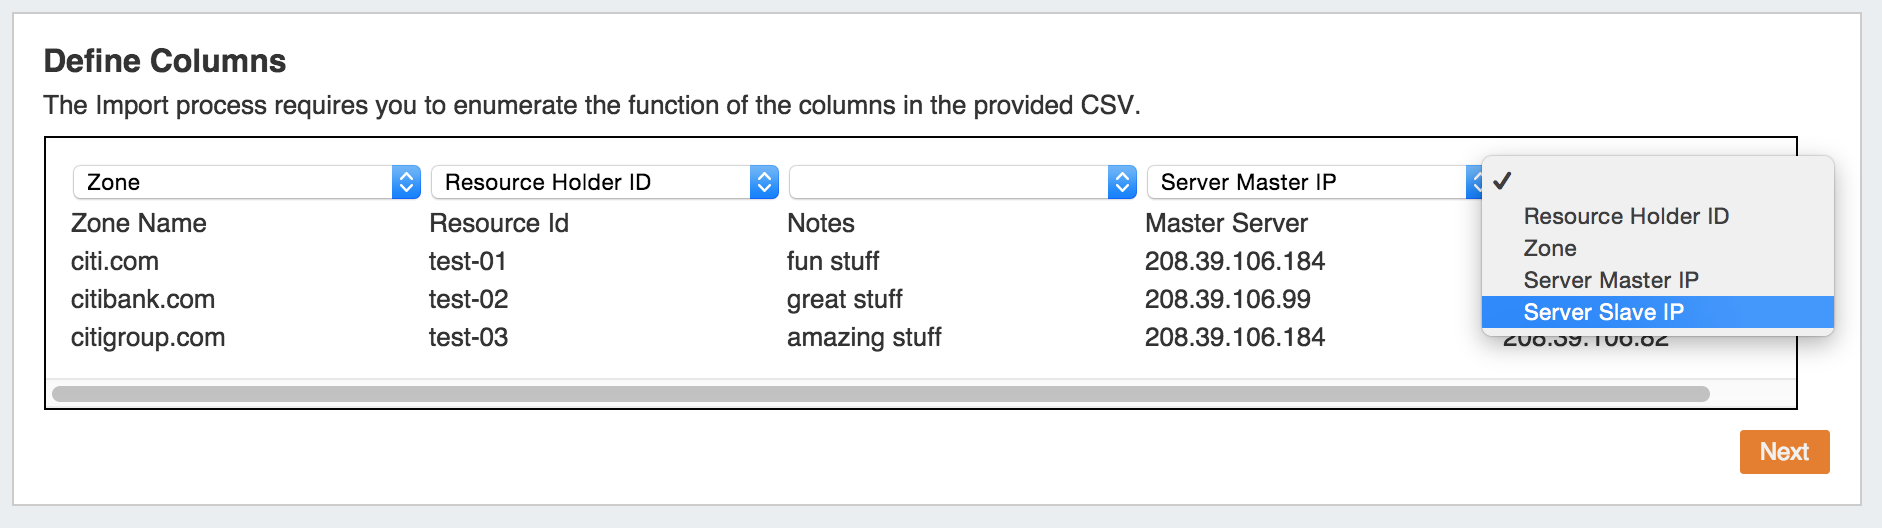Select the "great stuff" notes cell
Image resolution: width=1882 pixels, height=528 pixels.
(844, 299)
